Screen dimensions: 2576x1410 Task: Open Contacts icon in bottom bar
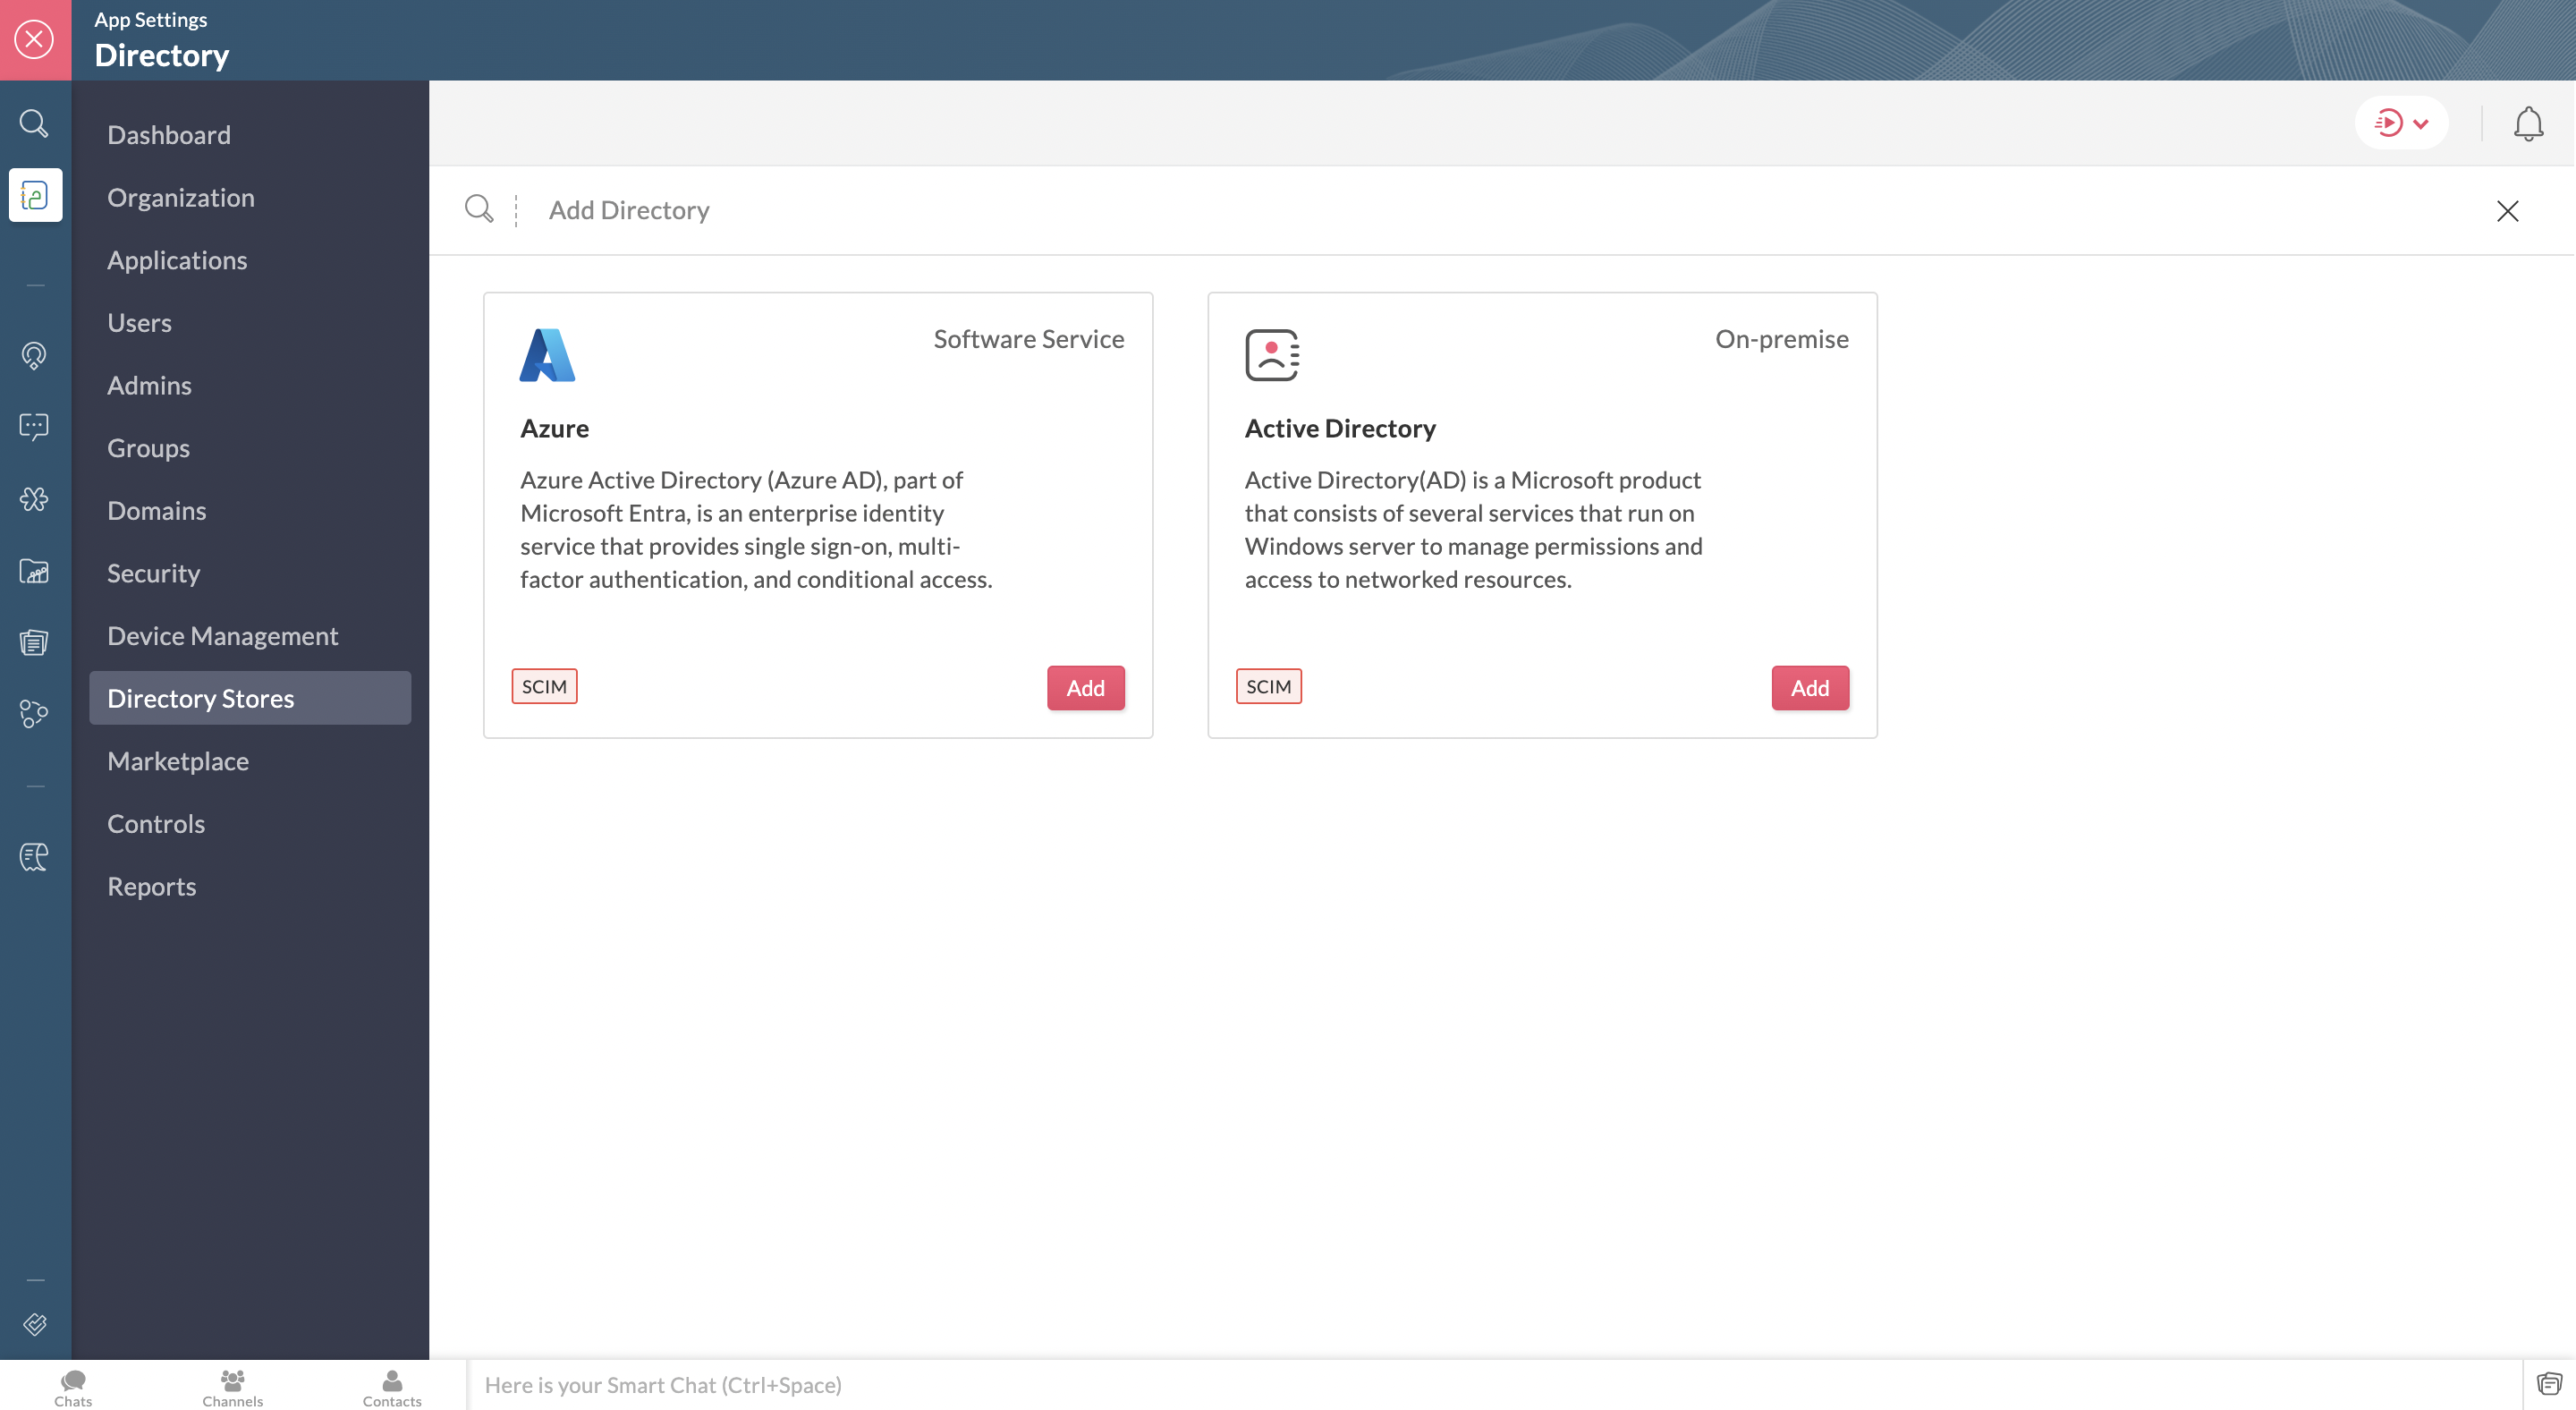[392, 1386]
